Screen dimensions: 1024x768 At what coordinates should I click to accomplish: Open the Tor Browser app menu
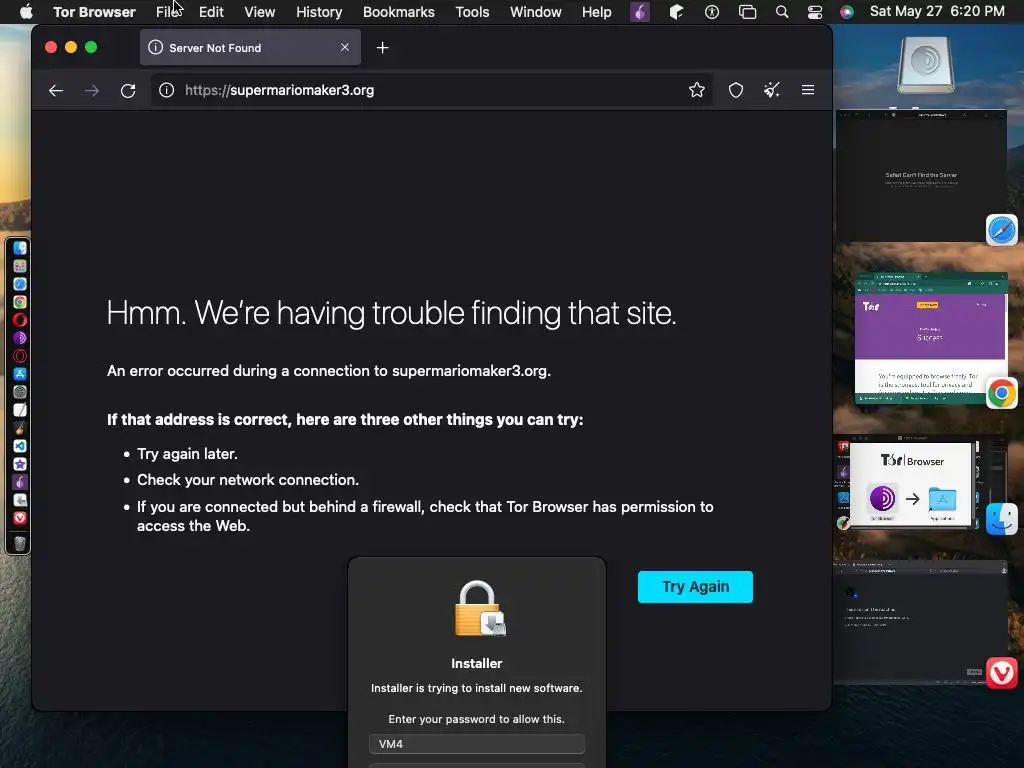point(94,12)
